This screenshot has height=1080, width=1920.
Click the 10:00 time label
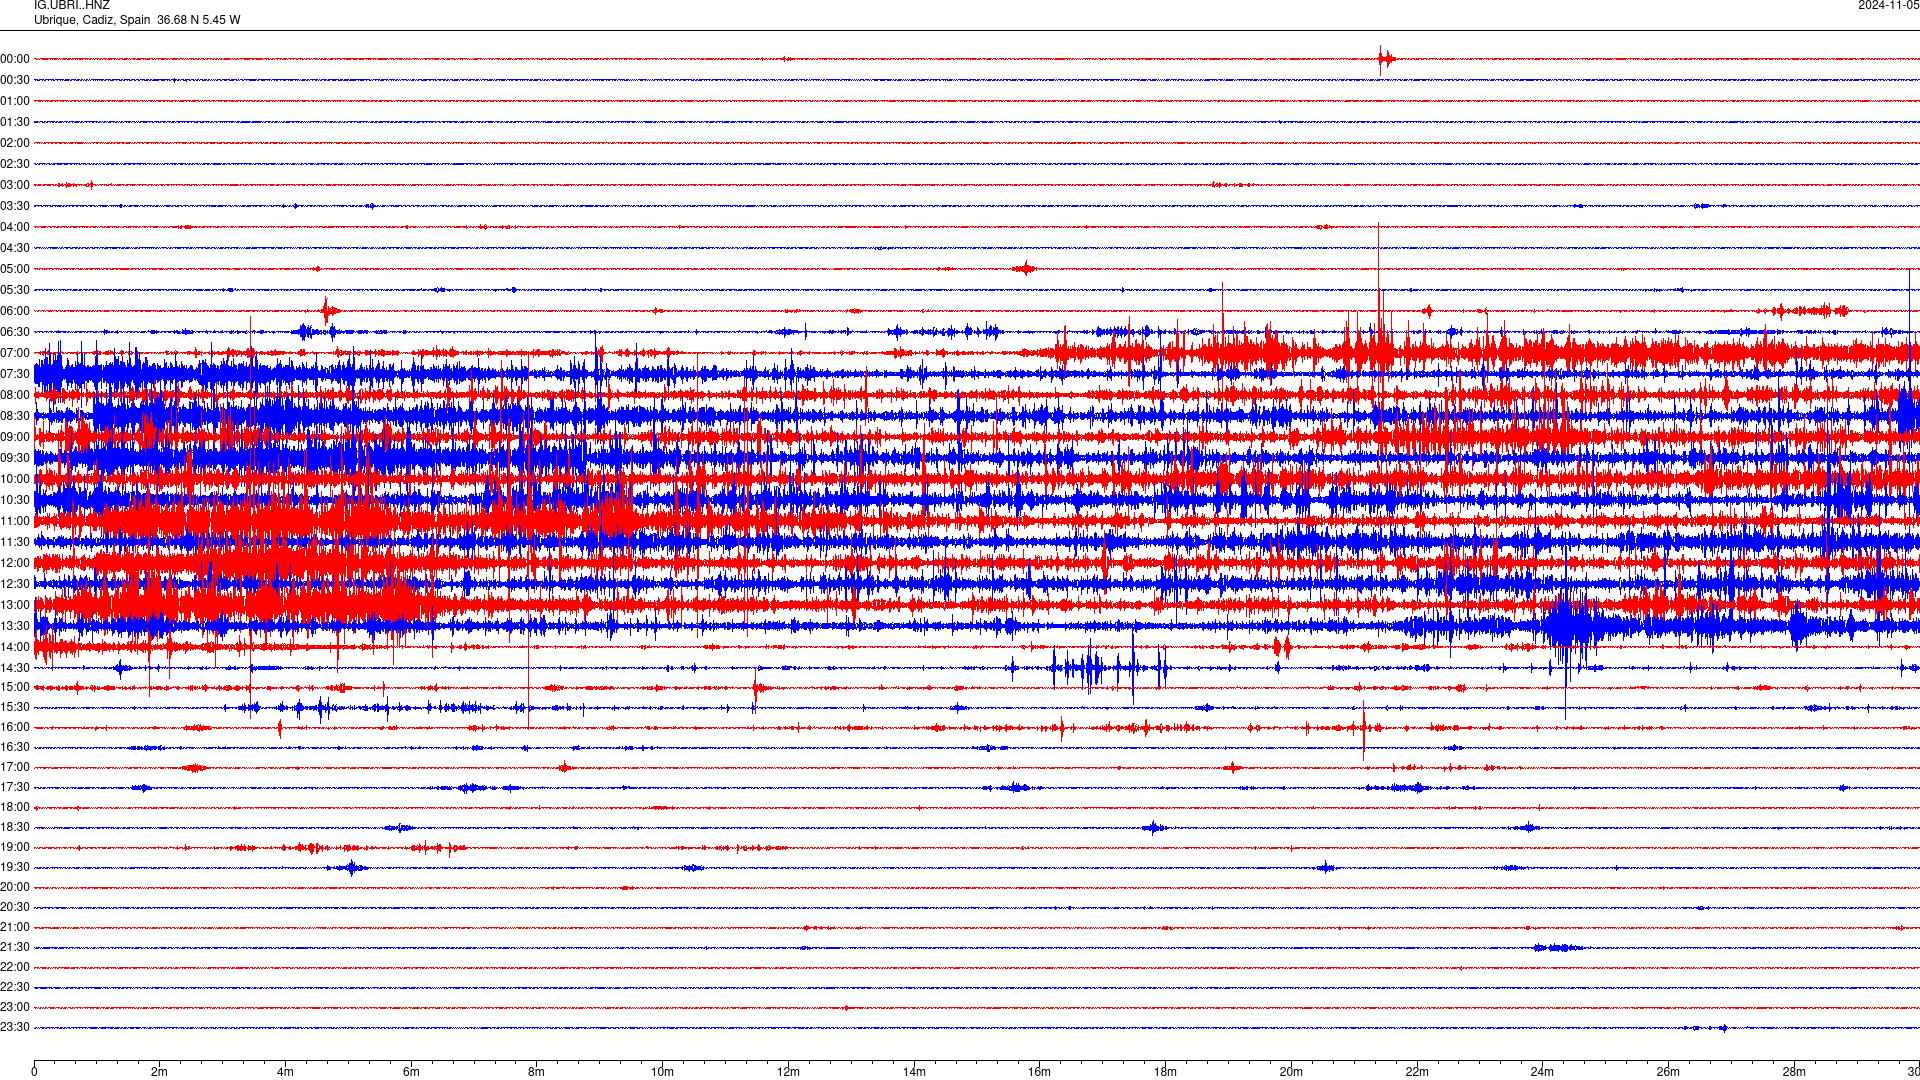[15, 479]
